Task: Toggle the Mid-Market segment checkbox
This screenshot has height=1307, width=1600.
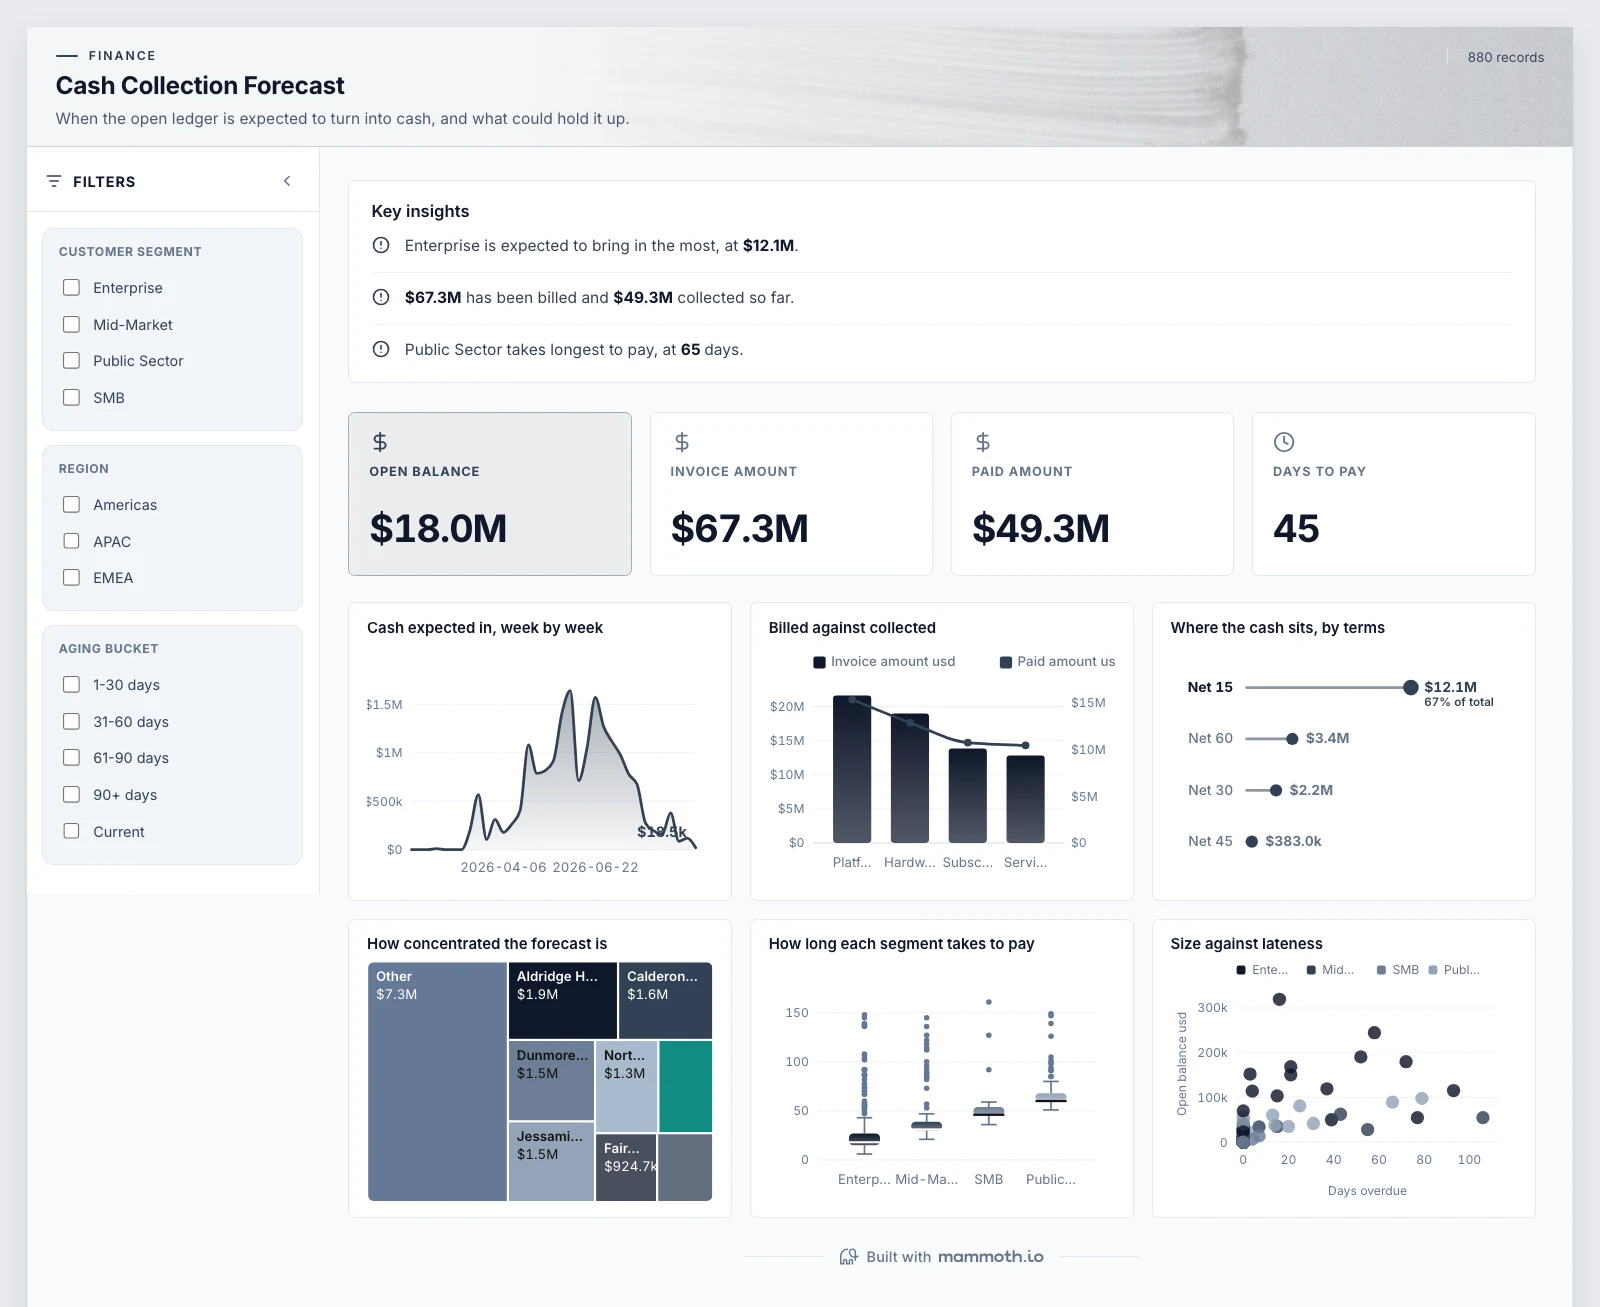Action: 71,324
